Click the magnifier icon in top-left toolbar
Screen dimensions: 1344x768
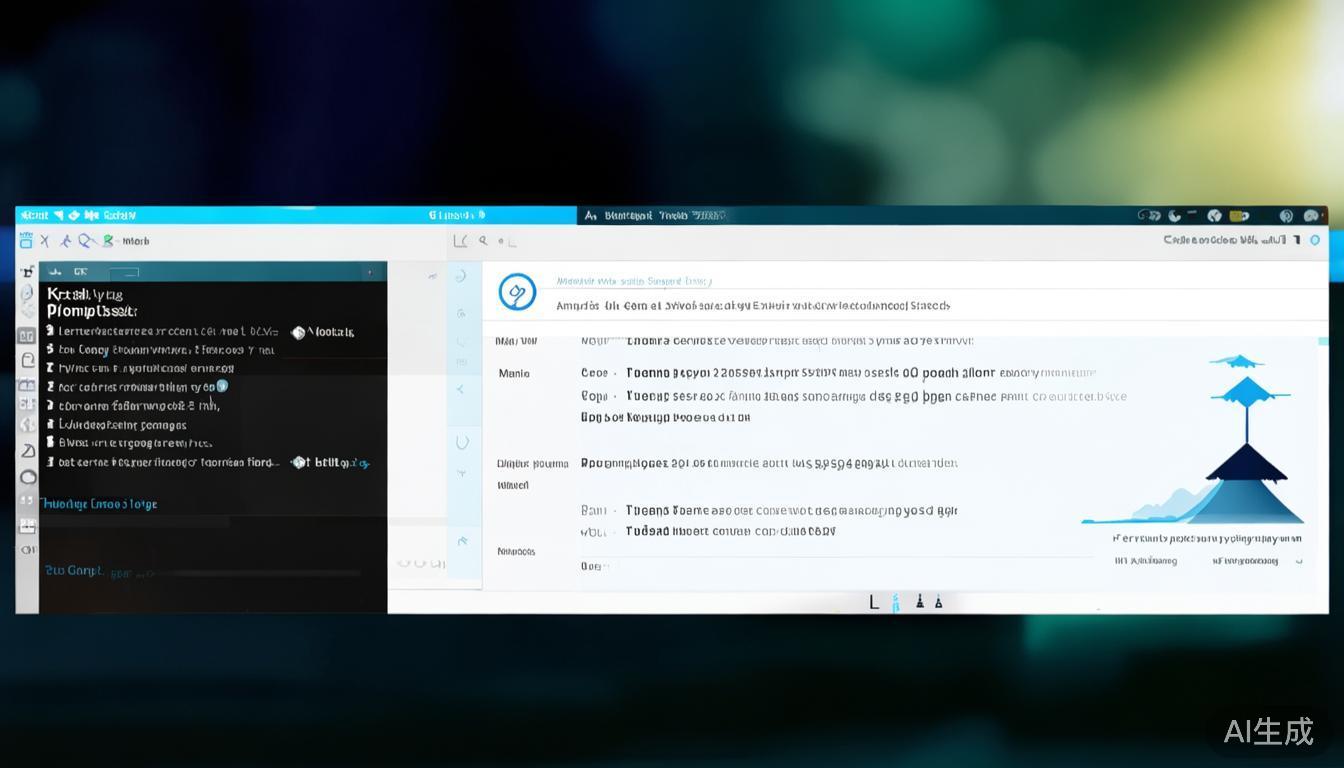point(86,241)
